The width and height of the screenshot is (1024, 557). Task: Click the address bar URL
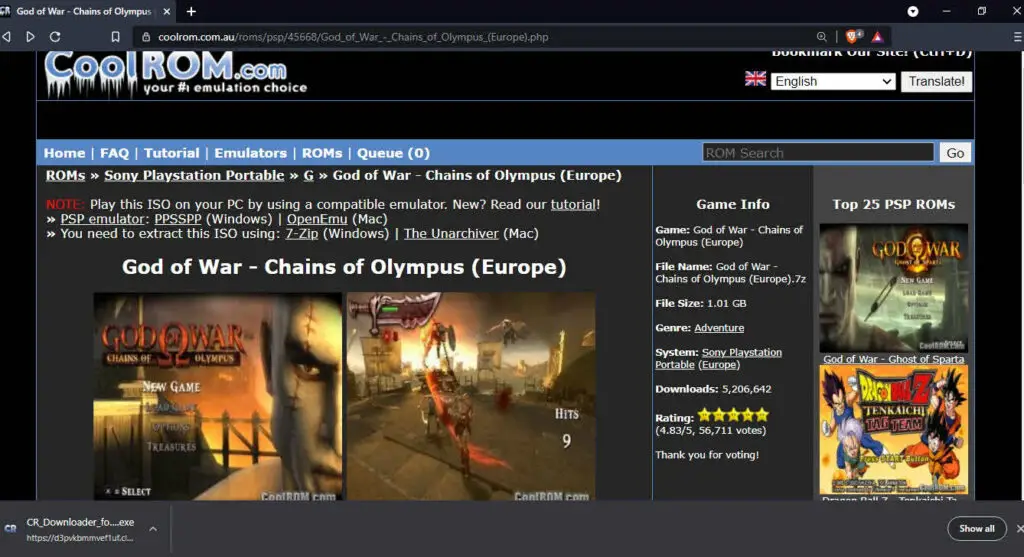[353, 37]
